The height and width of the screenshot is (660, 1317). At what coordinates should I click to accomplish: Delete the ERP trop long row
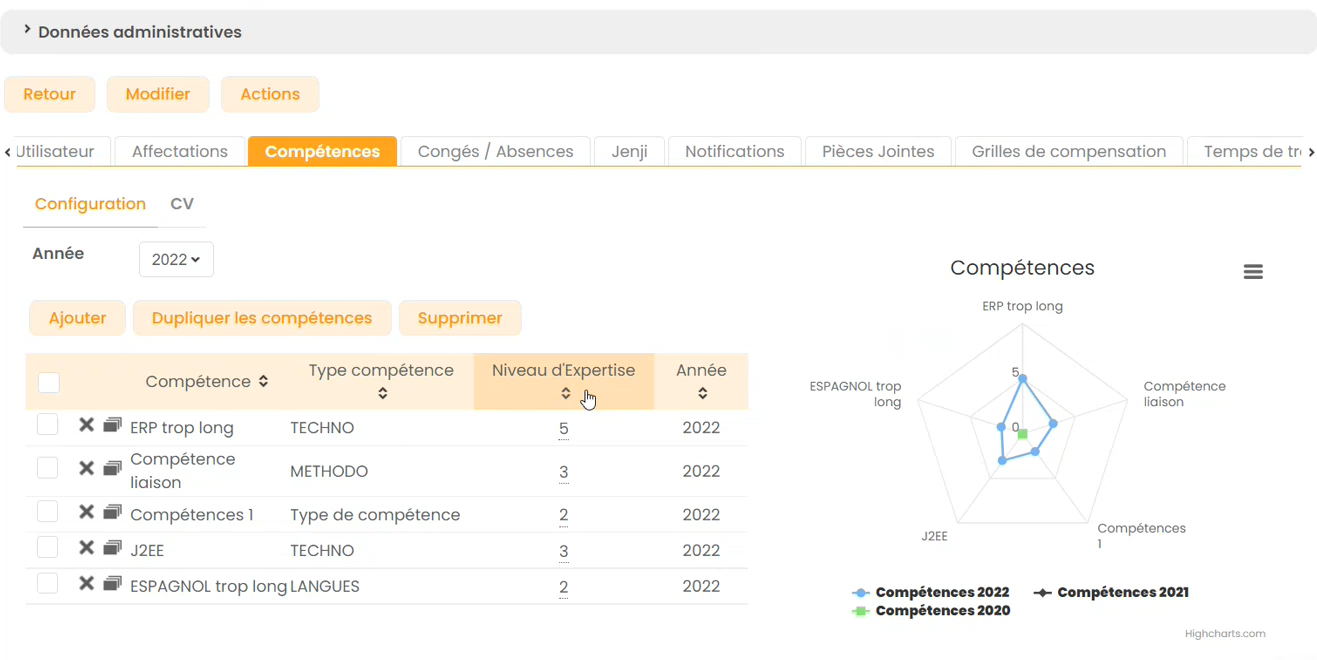(87, 425)
